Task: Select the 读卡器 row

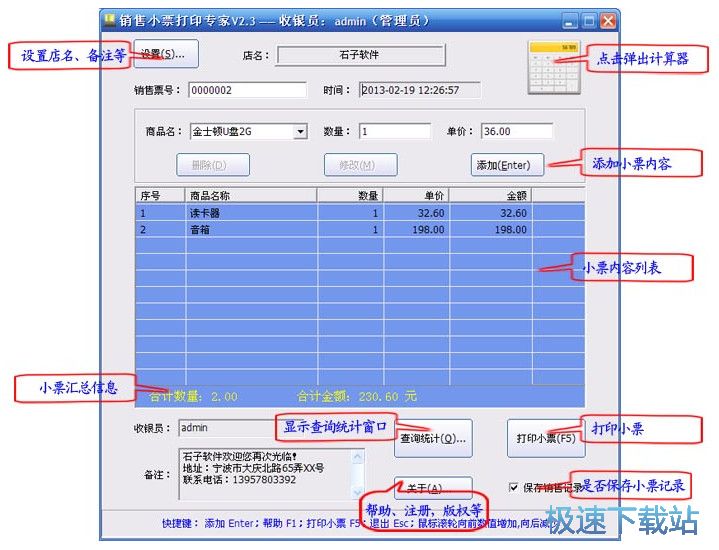Action: 360,213
